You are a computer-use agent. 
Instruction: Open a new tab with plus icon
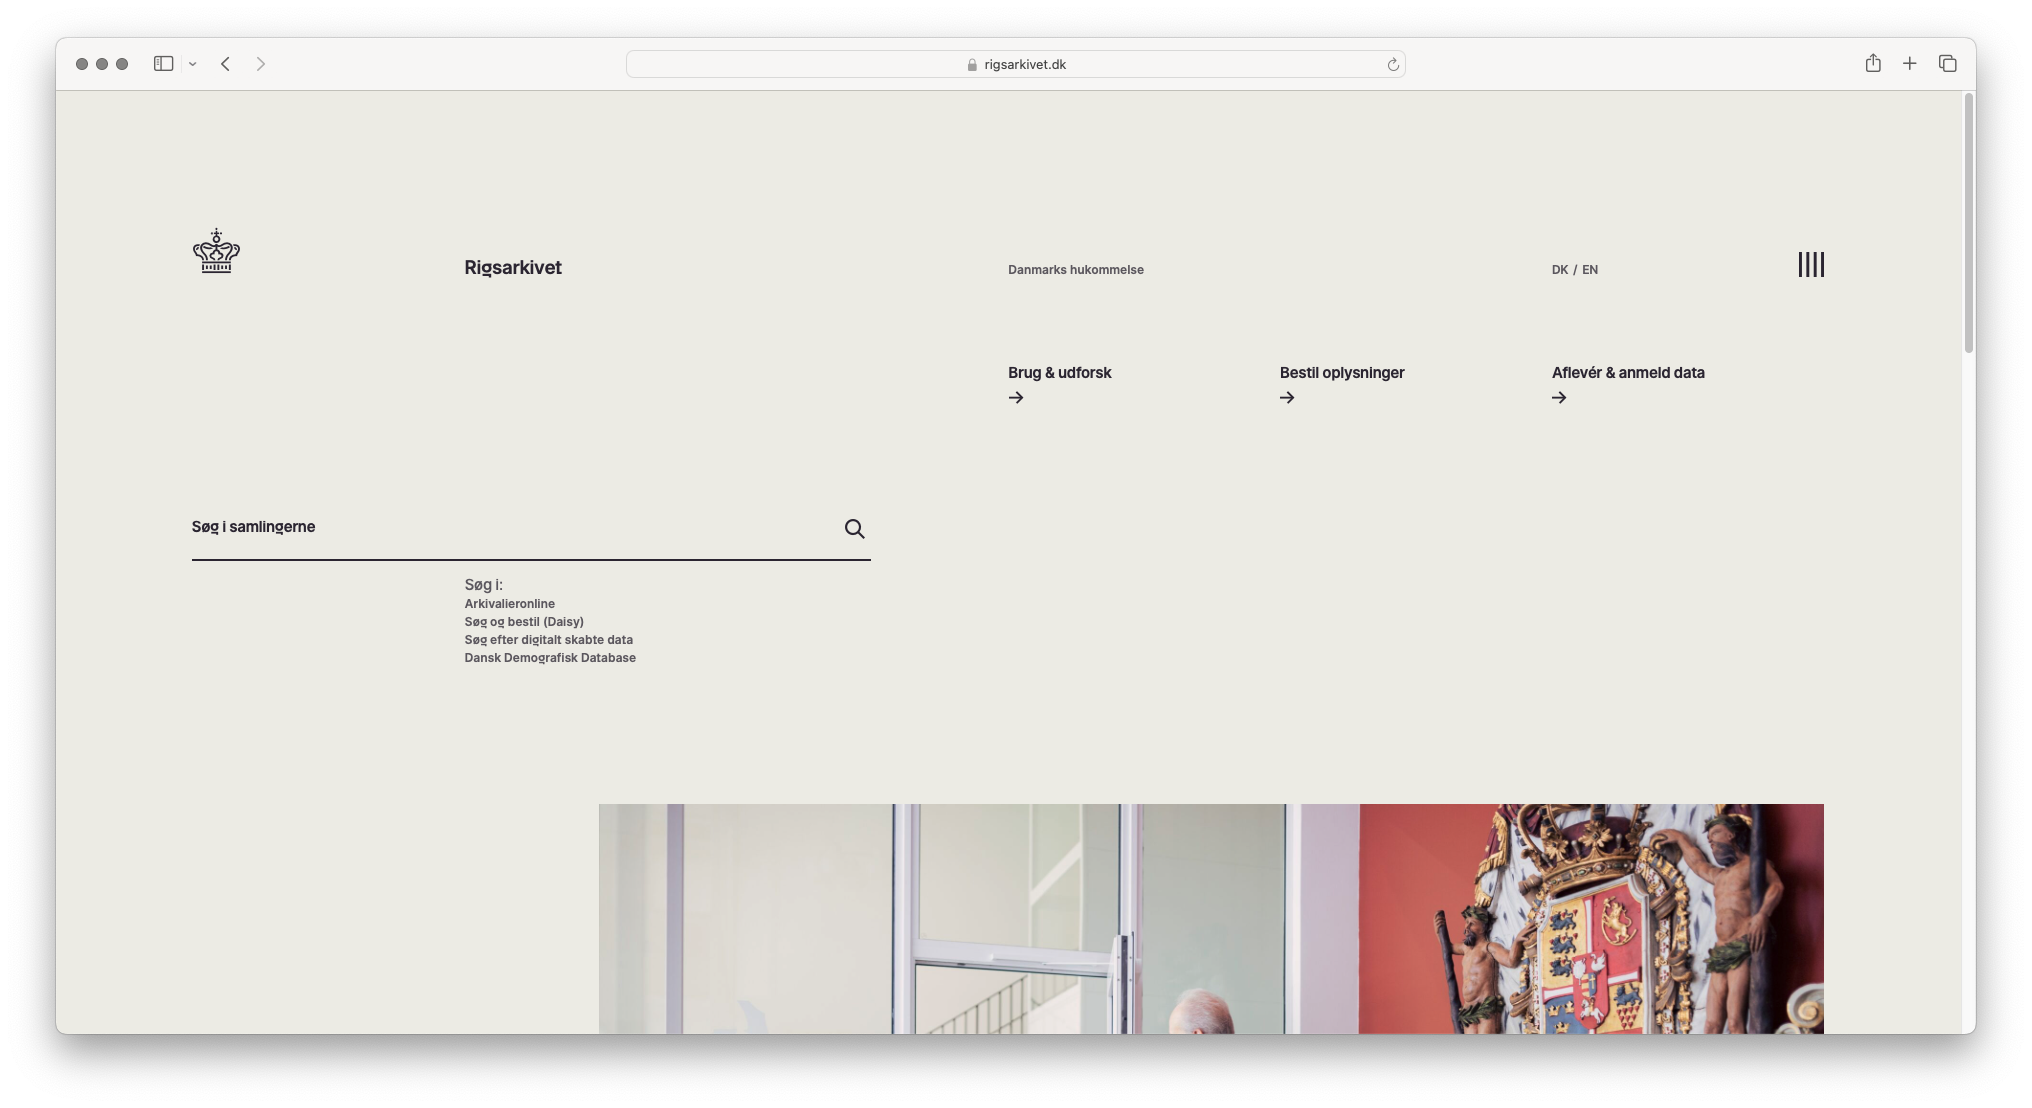[1910, 64]
